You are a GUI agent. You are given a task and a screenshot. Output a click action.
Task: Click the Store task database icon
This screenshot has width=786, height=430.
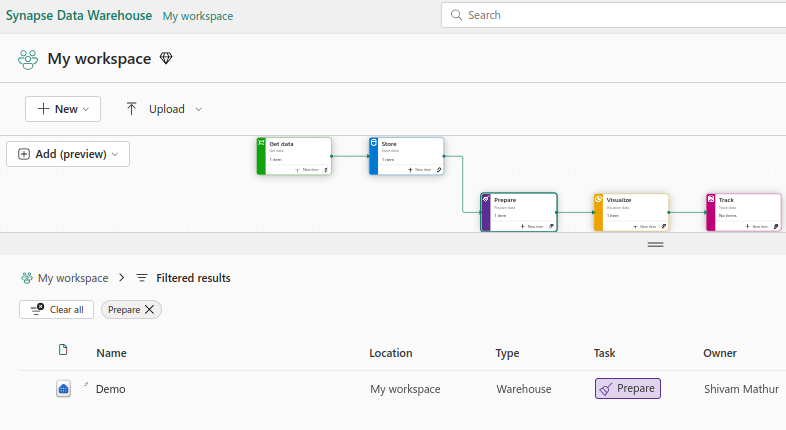pos(374,144)
